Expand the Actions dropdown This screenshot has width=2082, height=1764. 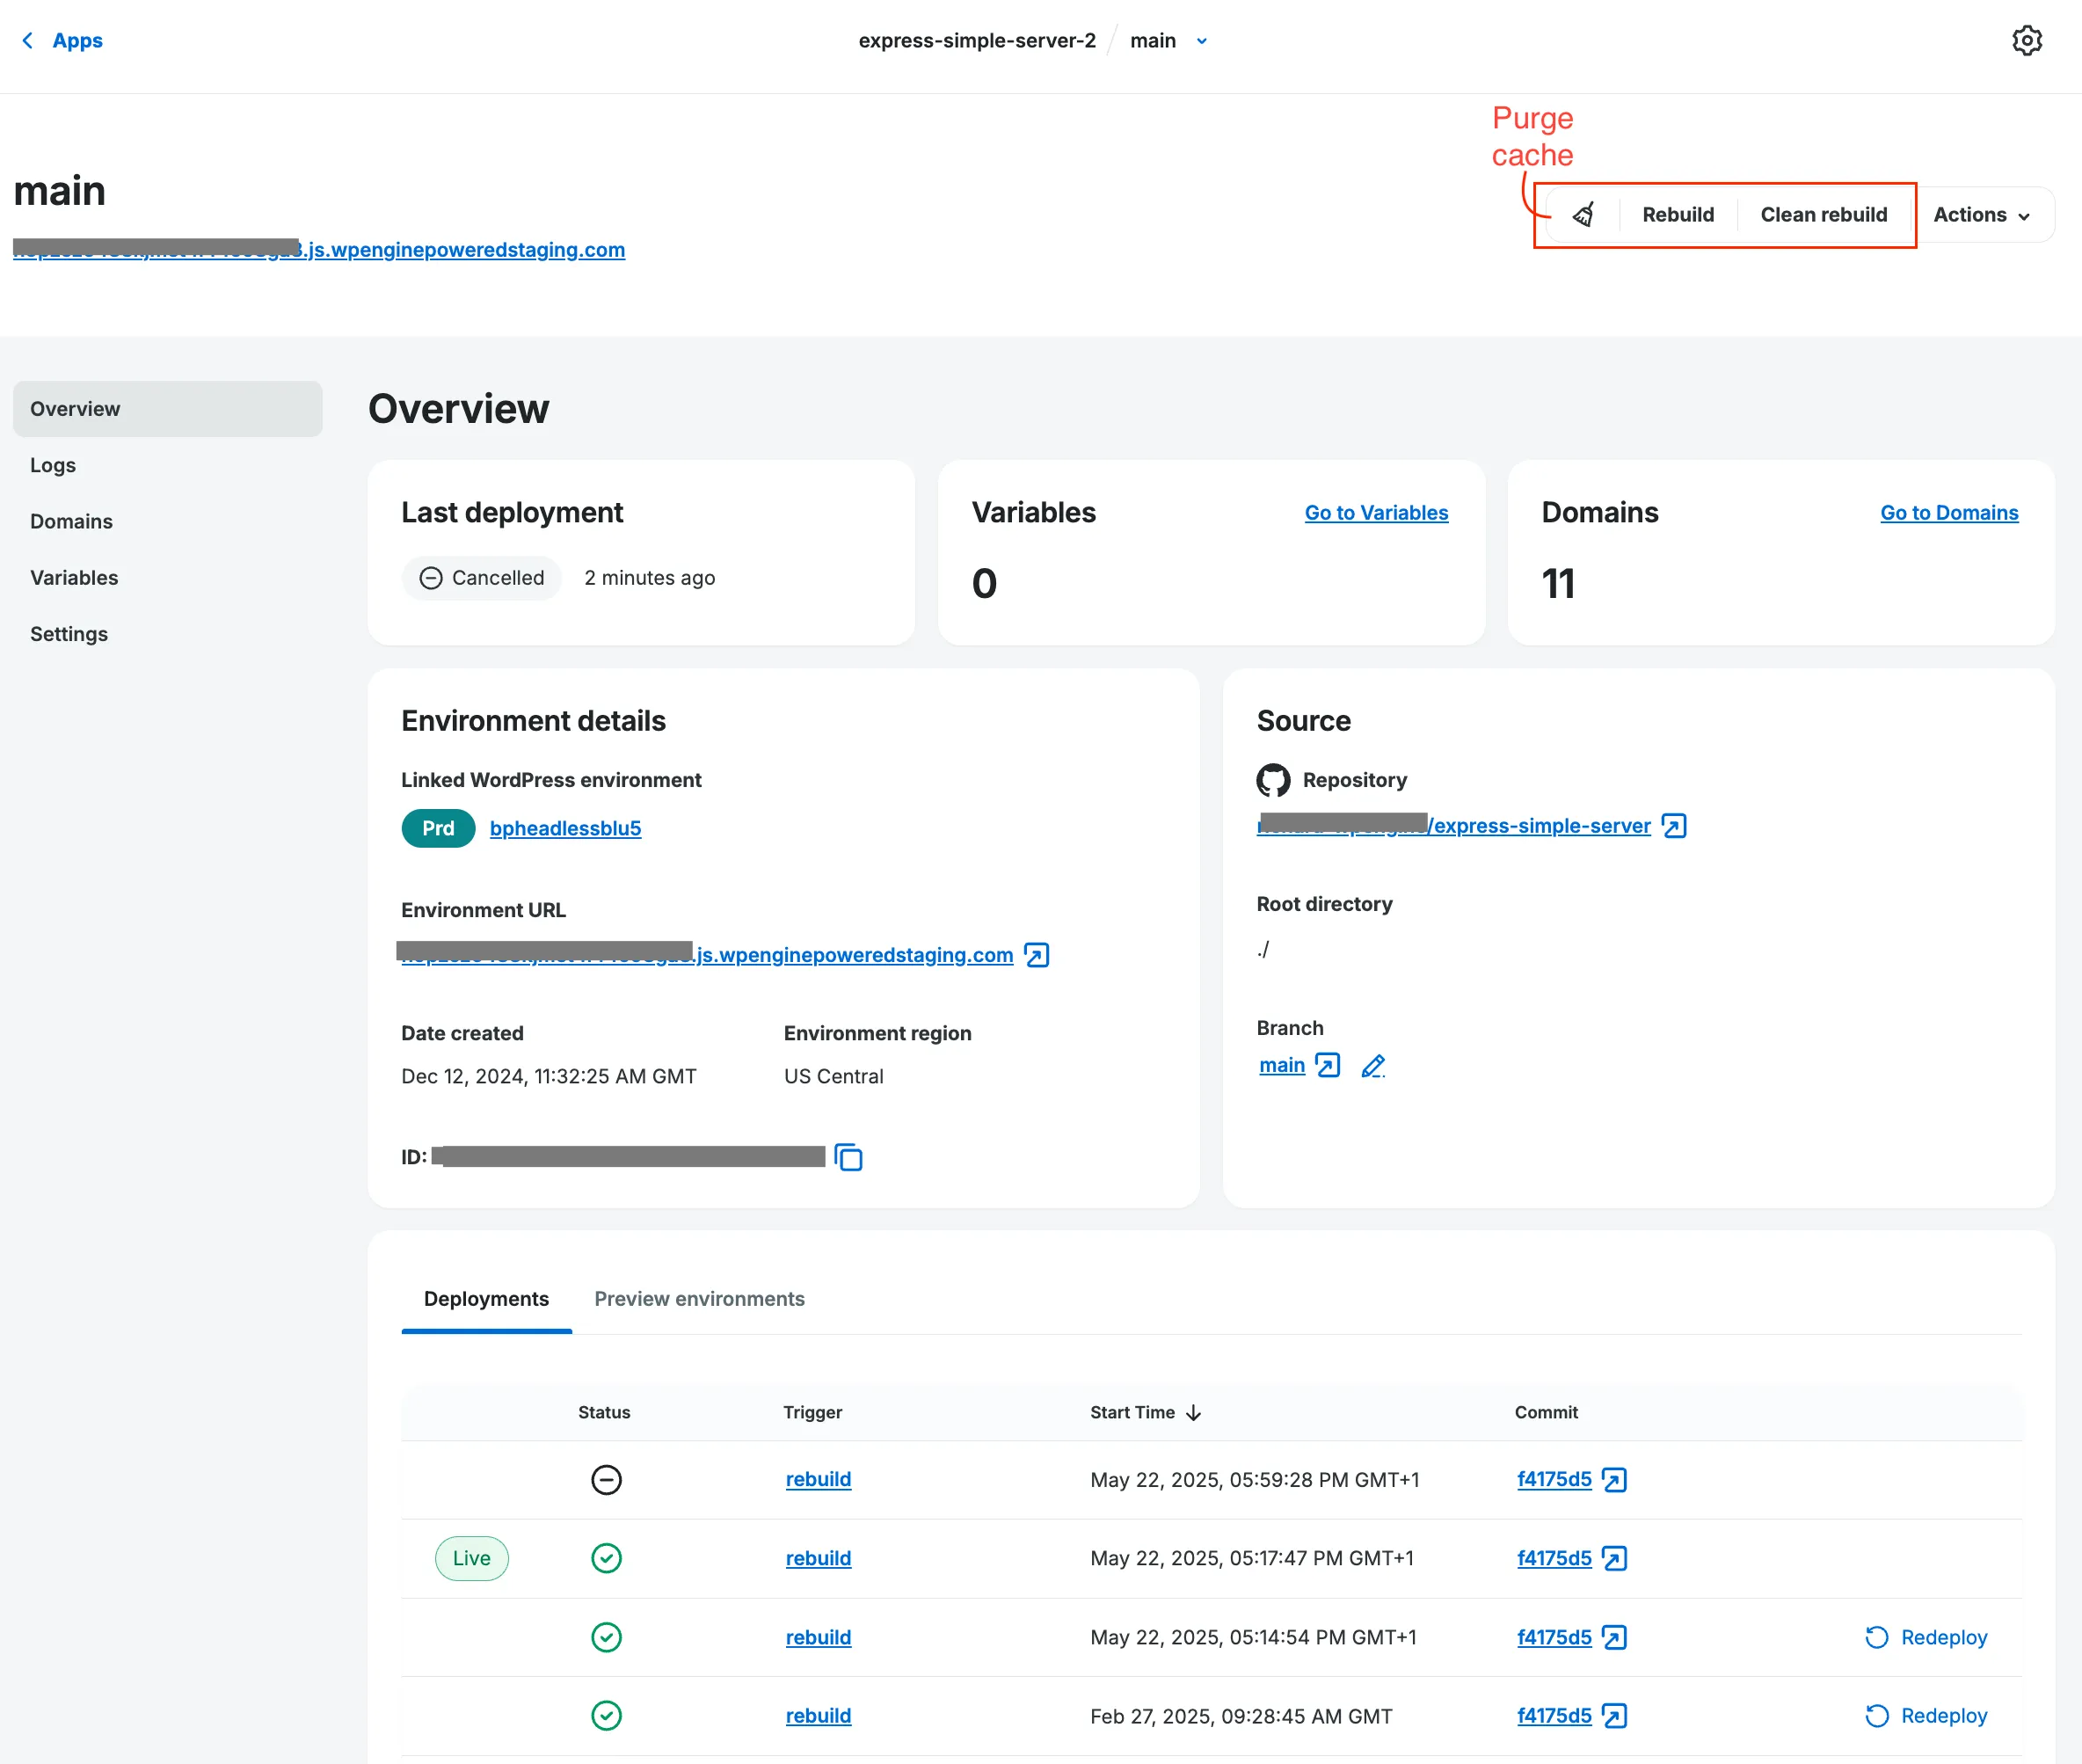coord(1982,215)
